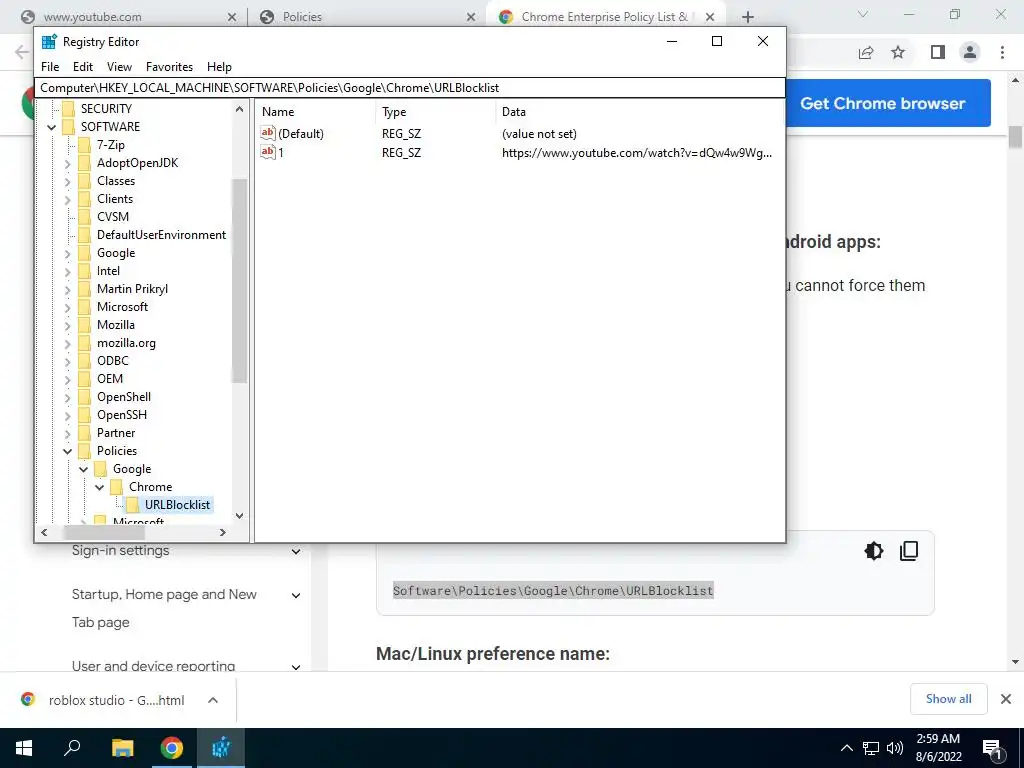Select the URLBlocklist folder icon
This screenshot has width=1024, height=768.
(133, 505)
